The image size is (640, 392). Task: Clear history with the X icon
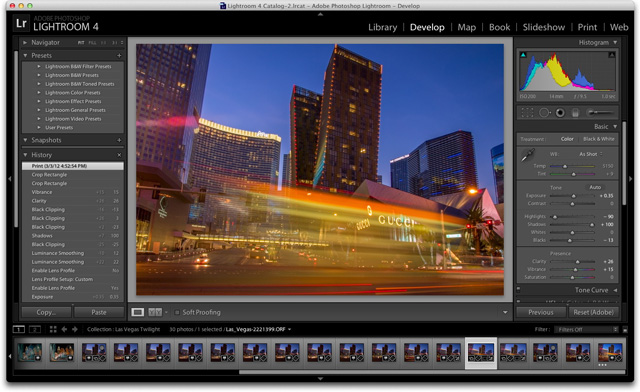119,155
